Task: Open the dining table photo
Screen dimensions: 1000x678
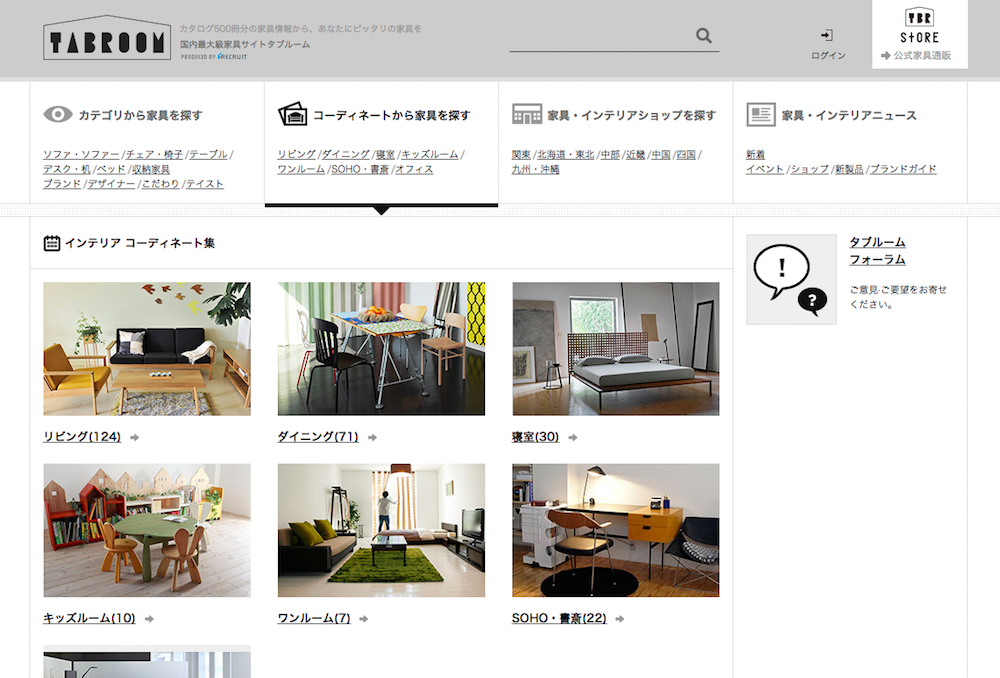Action: pyautogui.click(x=381, y=349)
